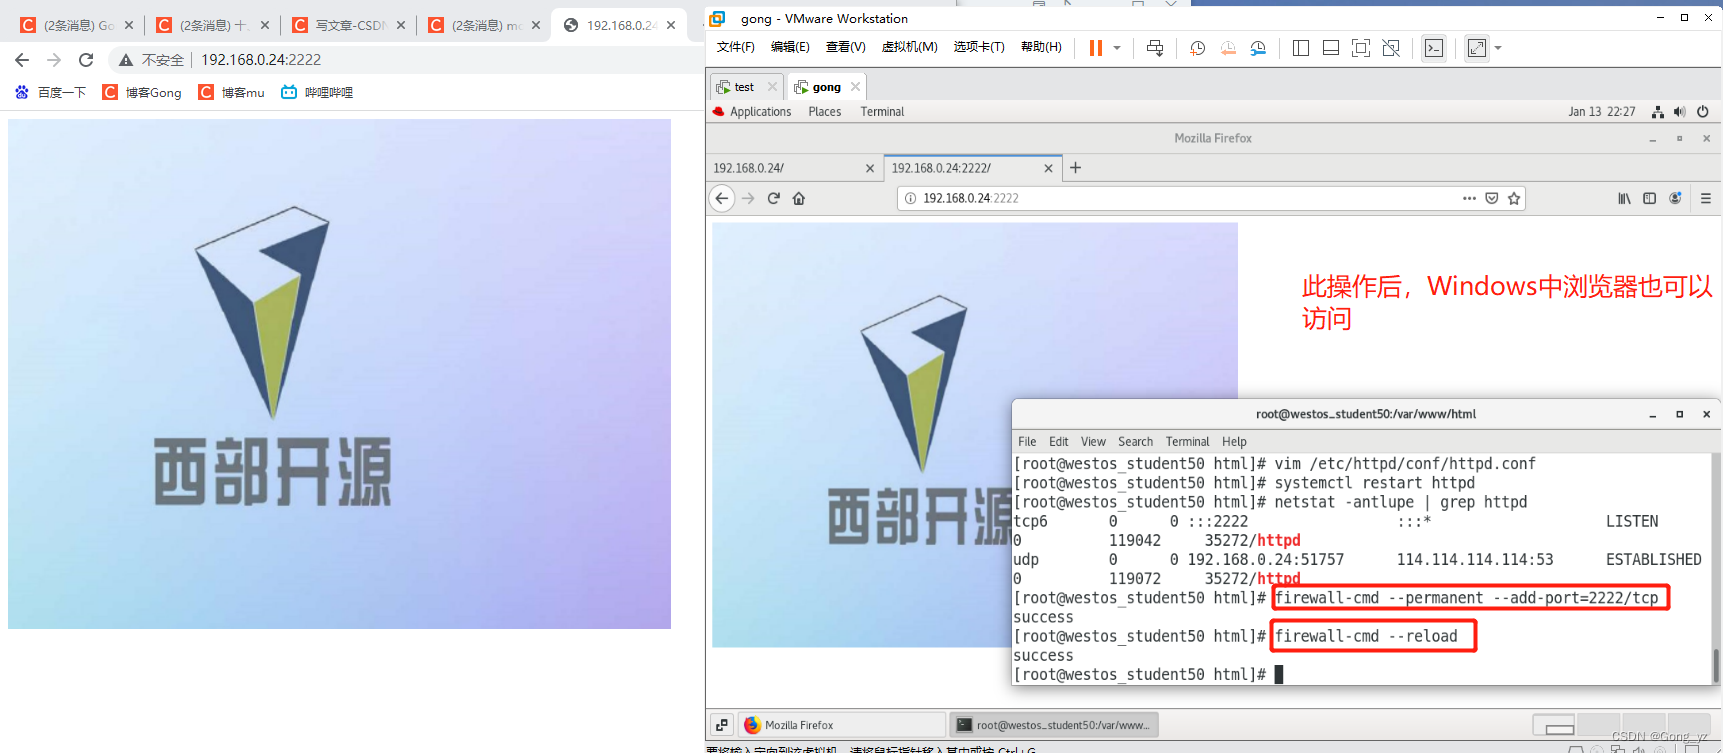The width and height of the screenshot is (1723, 753).
Task: Open terminal Edit menu
Action: click(1059, 441)
